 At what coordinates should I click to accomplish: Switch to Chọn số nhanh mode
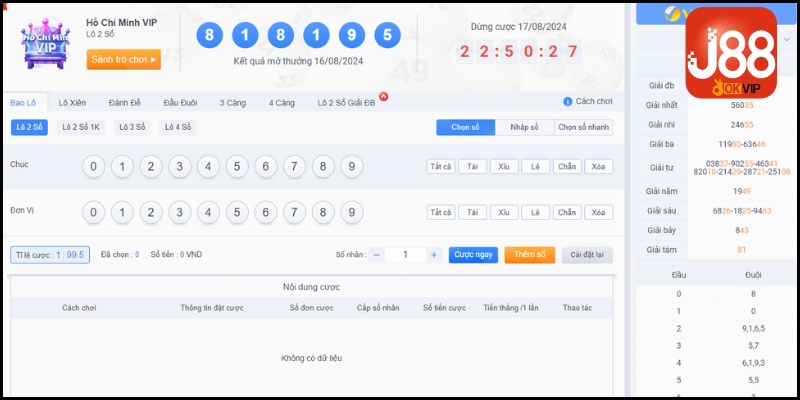click(583, 127)
